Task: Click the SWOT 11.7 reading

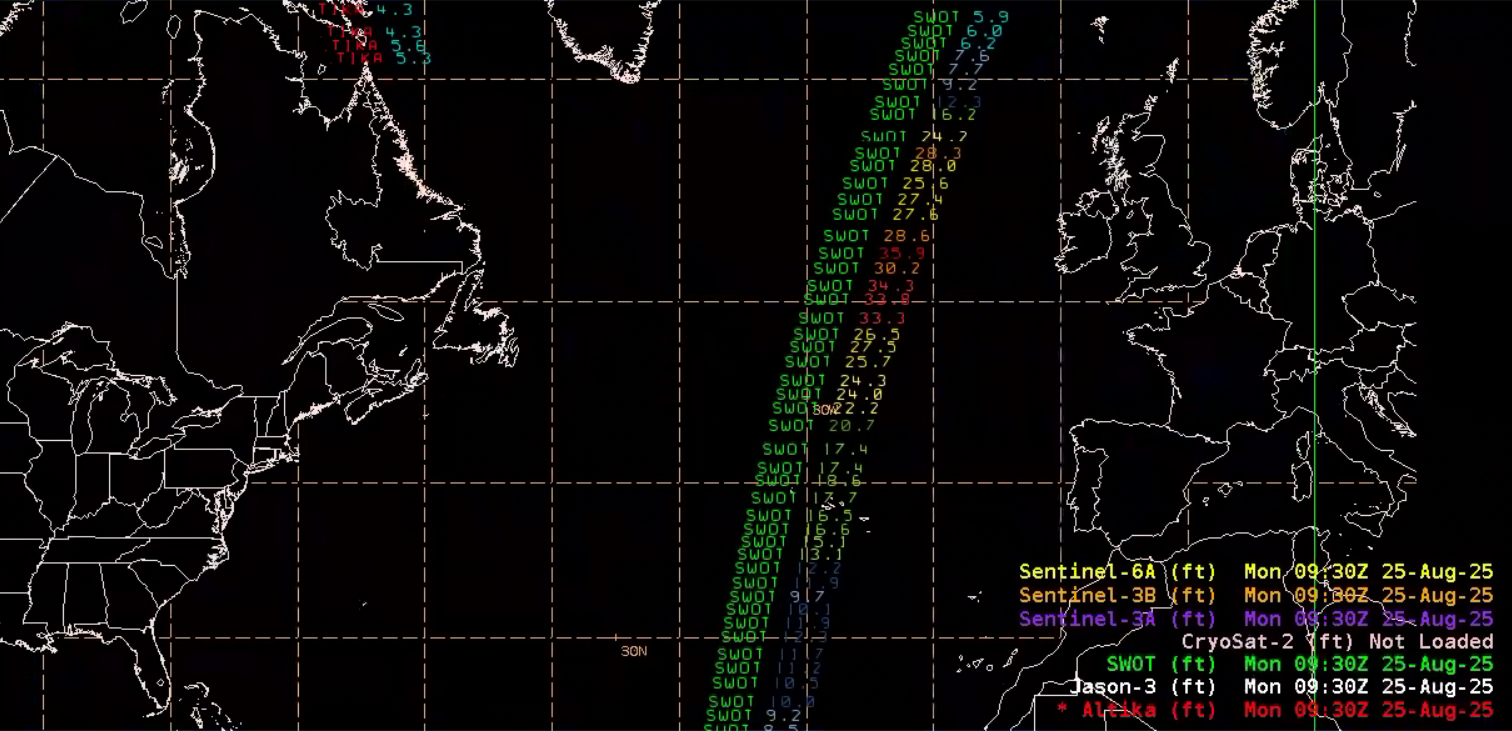Action: 771,655
